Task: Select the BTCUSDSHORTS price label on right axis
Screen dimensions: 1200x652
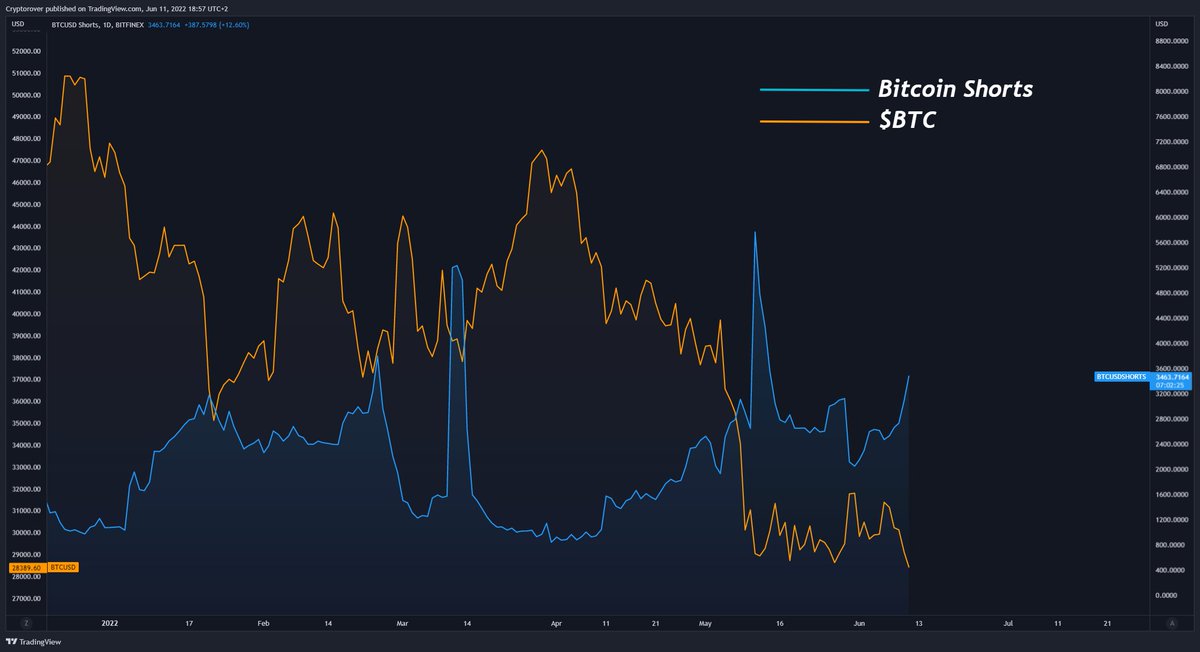Action: coord(1122,377)
